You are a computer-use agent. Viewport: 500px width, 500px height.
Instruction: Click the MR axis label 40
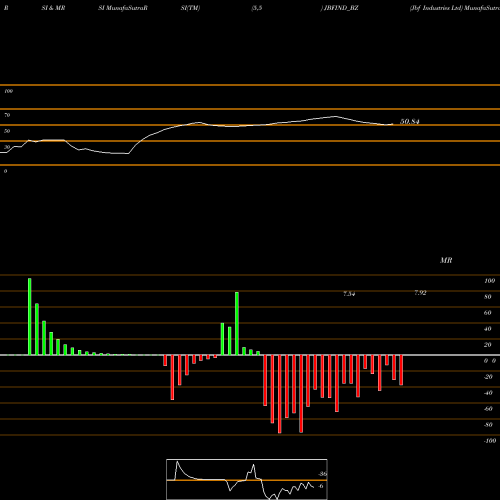488,329
